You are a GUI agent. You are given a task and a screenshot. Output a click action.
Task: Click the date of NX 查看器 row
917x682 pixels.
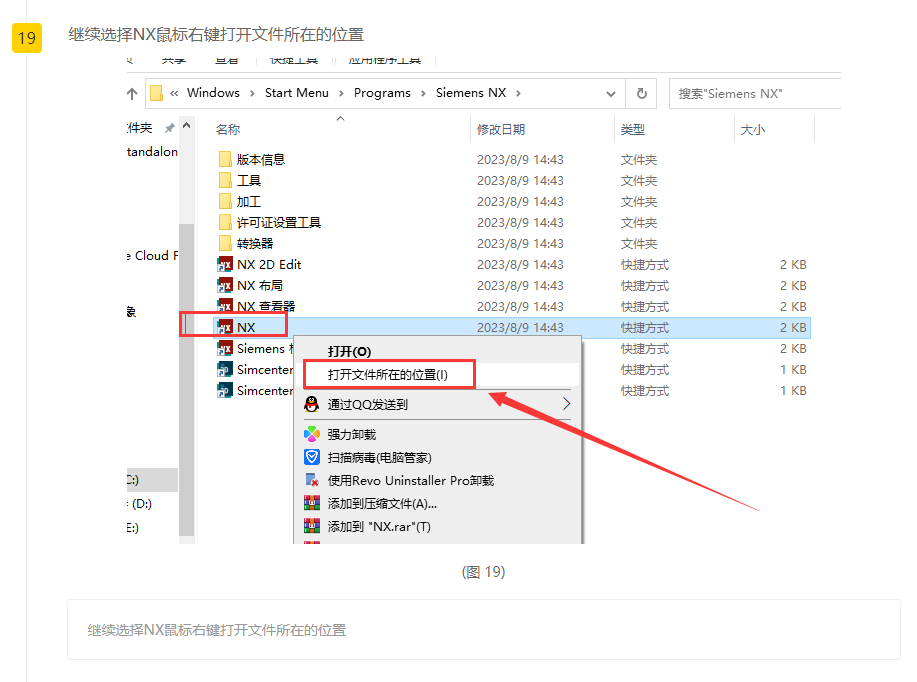pyautogui.click(x=520, y=306)
